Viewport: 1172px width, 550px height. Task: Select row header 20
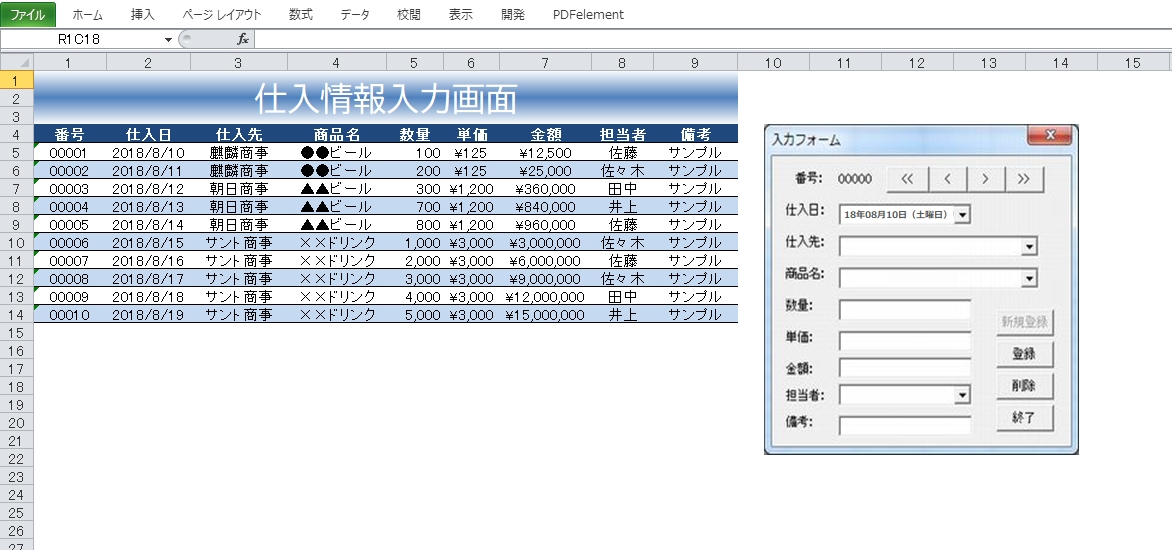pyautogui.click(x=16, y=423)
